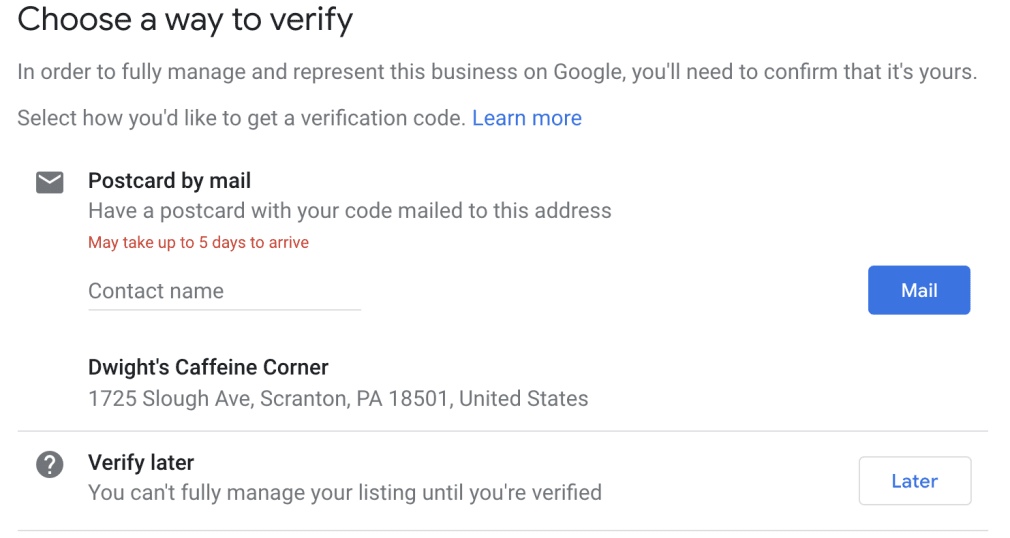The width and height of the screenshot is (1010, 538).
Task: Click the Verify later heading
Action: coord(141,463)
